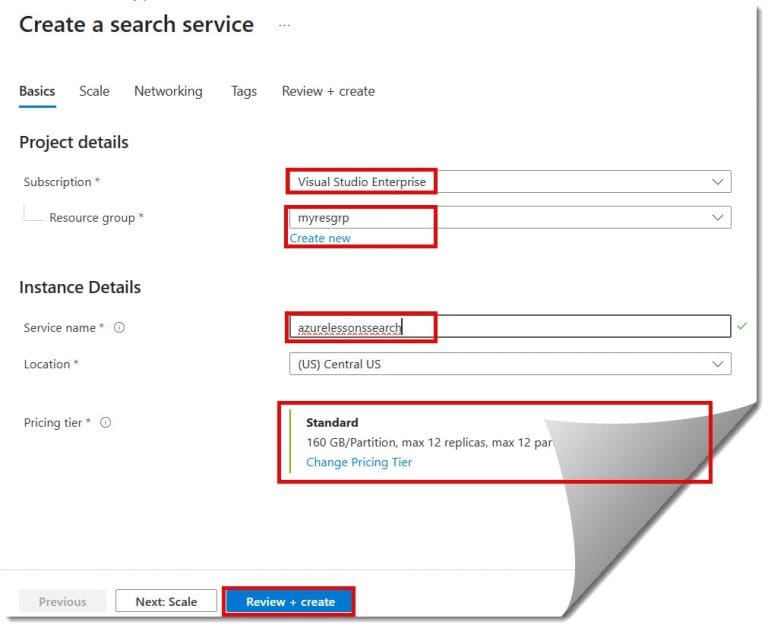Click the Create new resource group link
Image resolution: width=768 pixels, height=628 pixels.
pos(320,238)
